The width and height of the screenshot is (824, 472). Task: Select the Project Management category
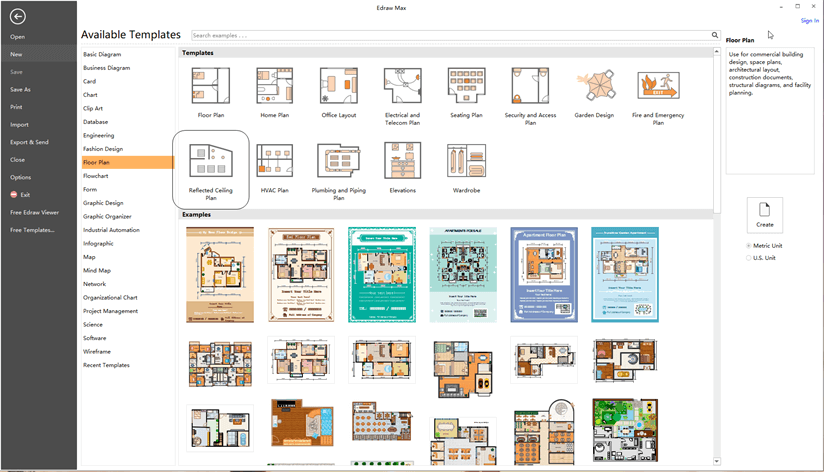coord(110,311)
